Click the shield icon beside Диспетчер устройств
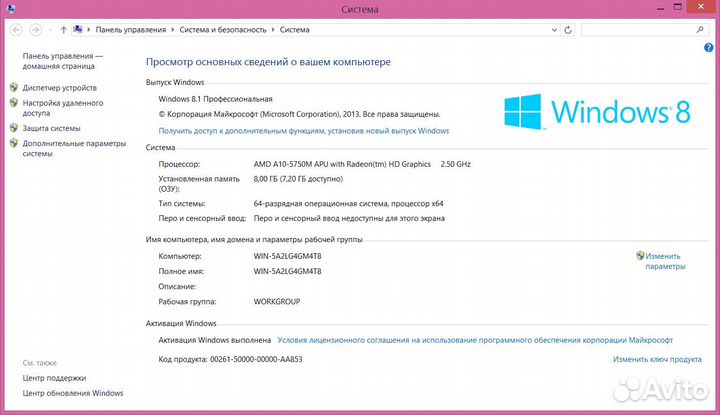 pyautogui.click(x=14, y=87)
